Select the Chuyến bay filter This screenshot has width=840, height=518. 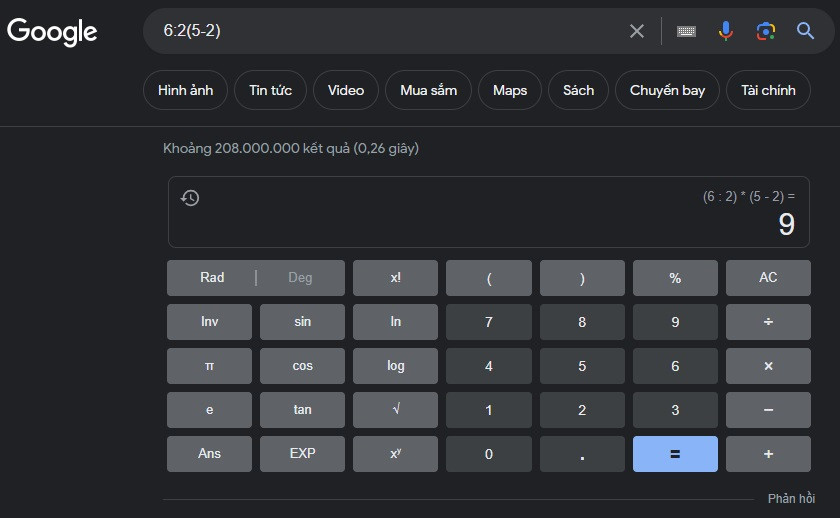[667, 90]
